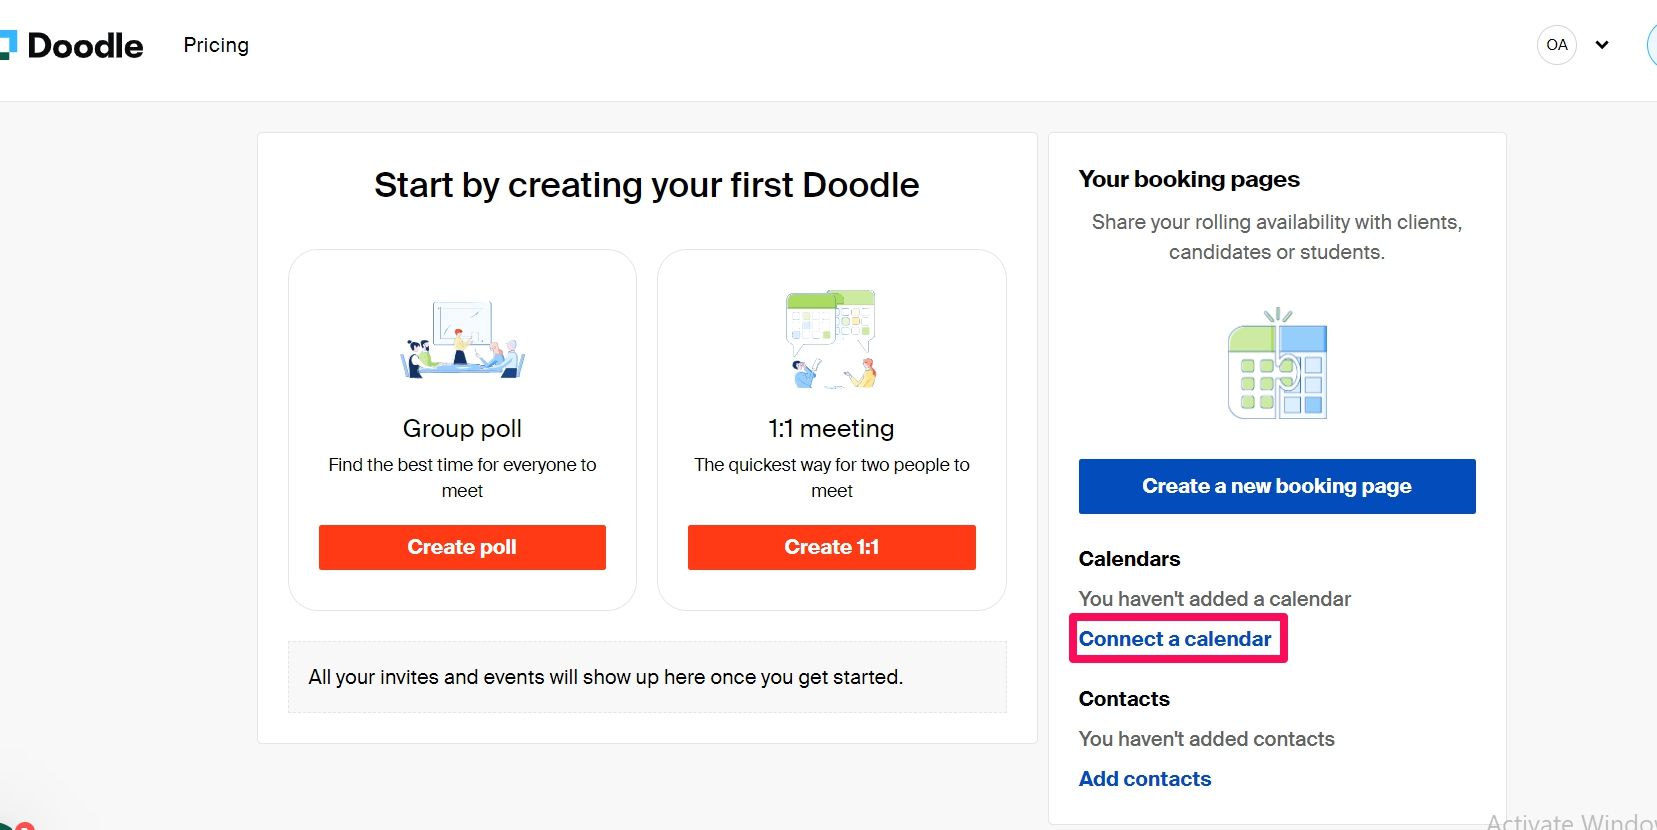Open the Connect a calendar link
1657x830 pixels.
coord(1177,638)
